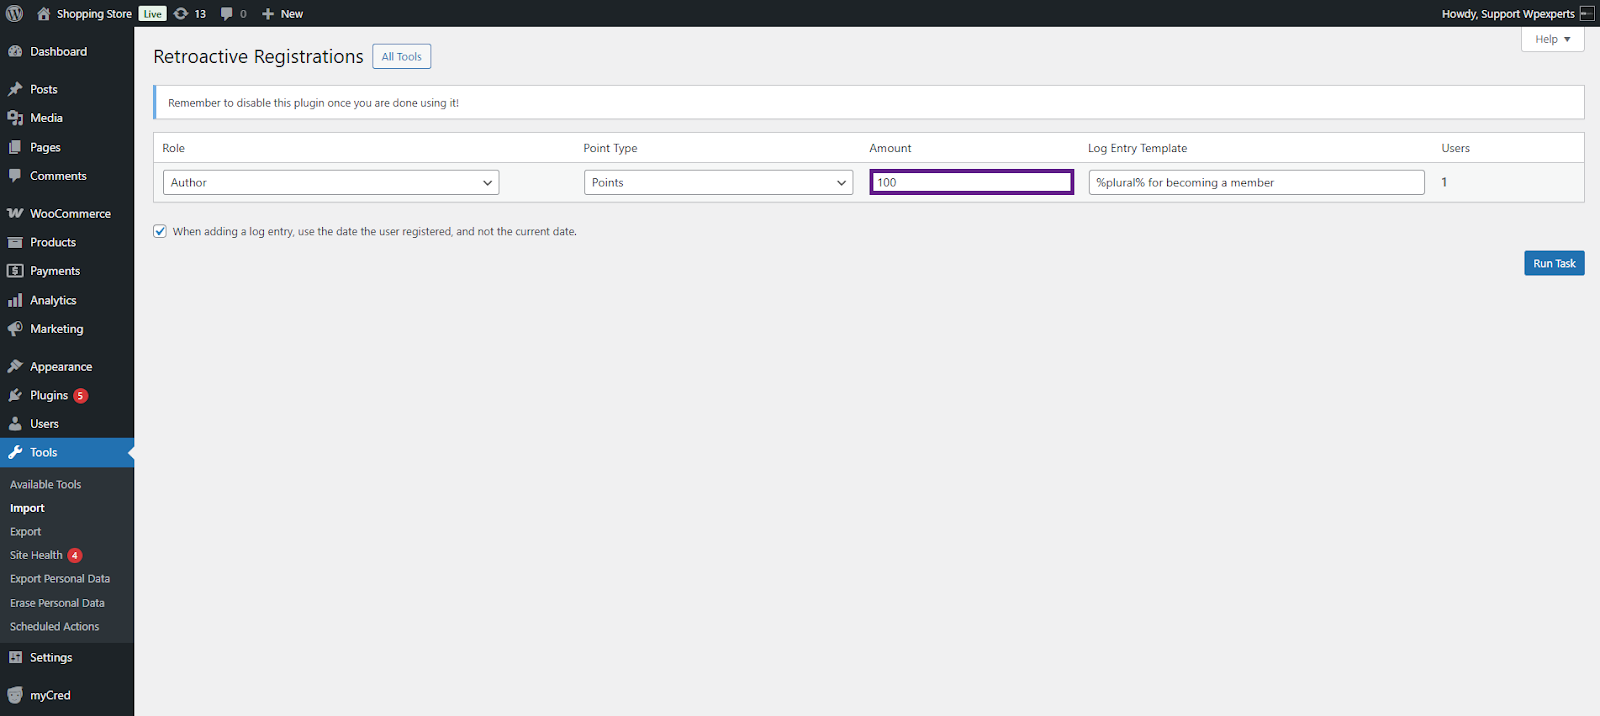Click the home icon beside Shopping Store
This screenshot has height=716, width=1600.
44,14
